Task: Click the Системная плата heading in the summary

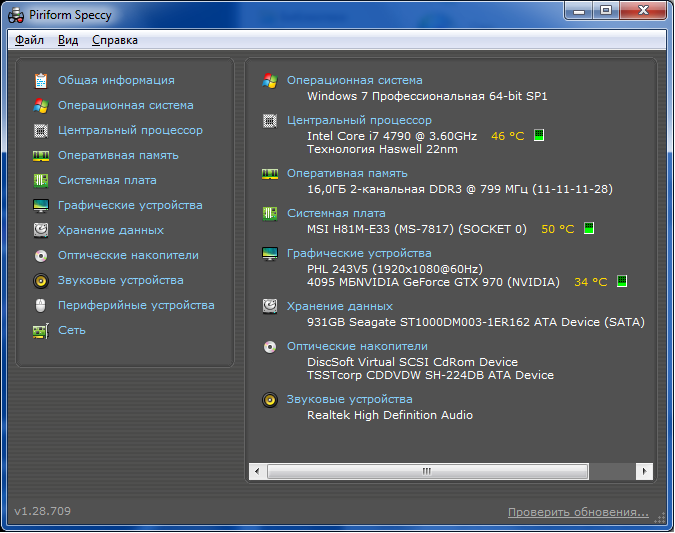Action: (336, 214)
